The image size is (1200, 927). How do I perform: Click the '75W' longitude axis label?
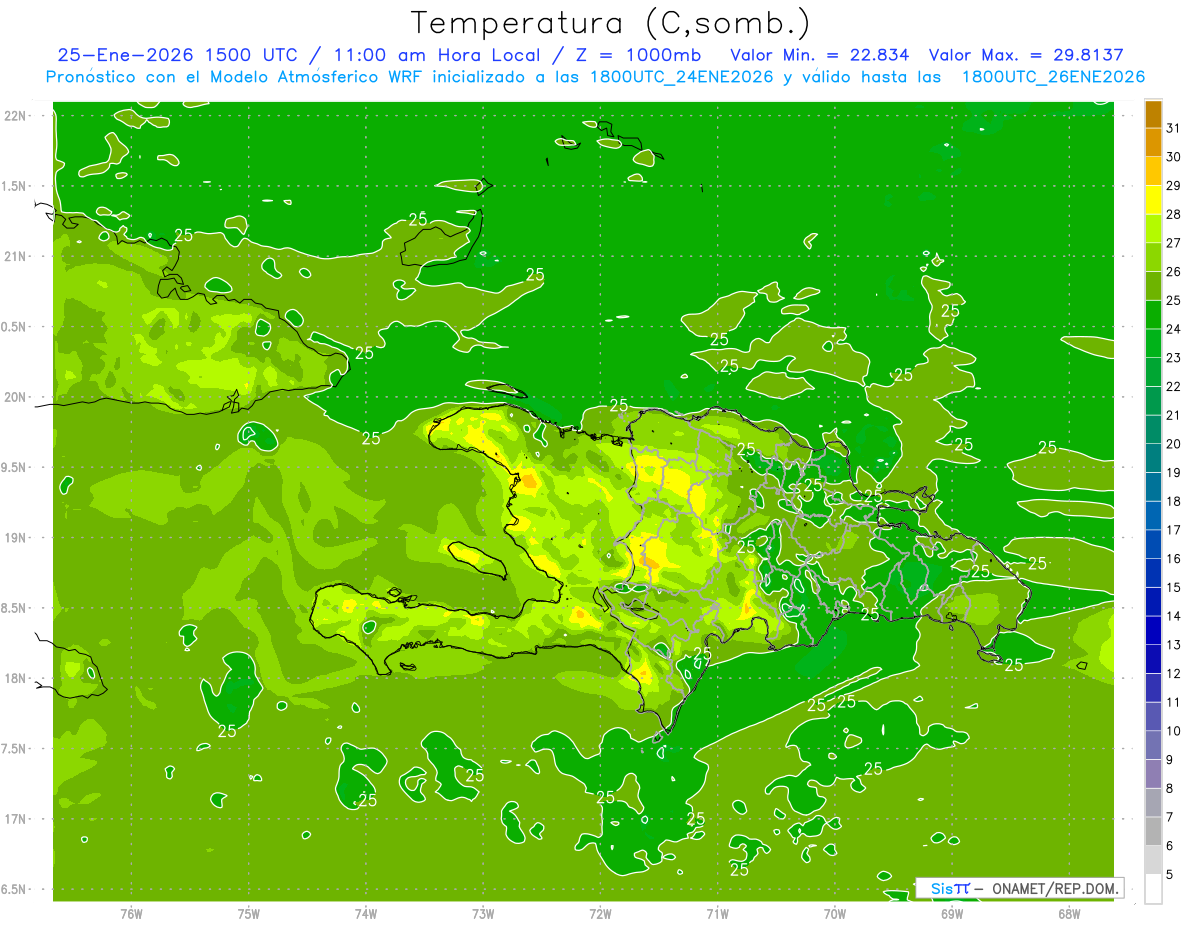click(248, 914)
